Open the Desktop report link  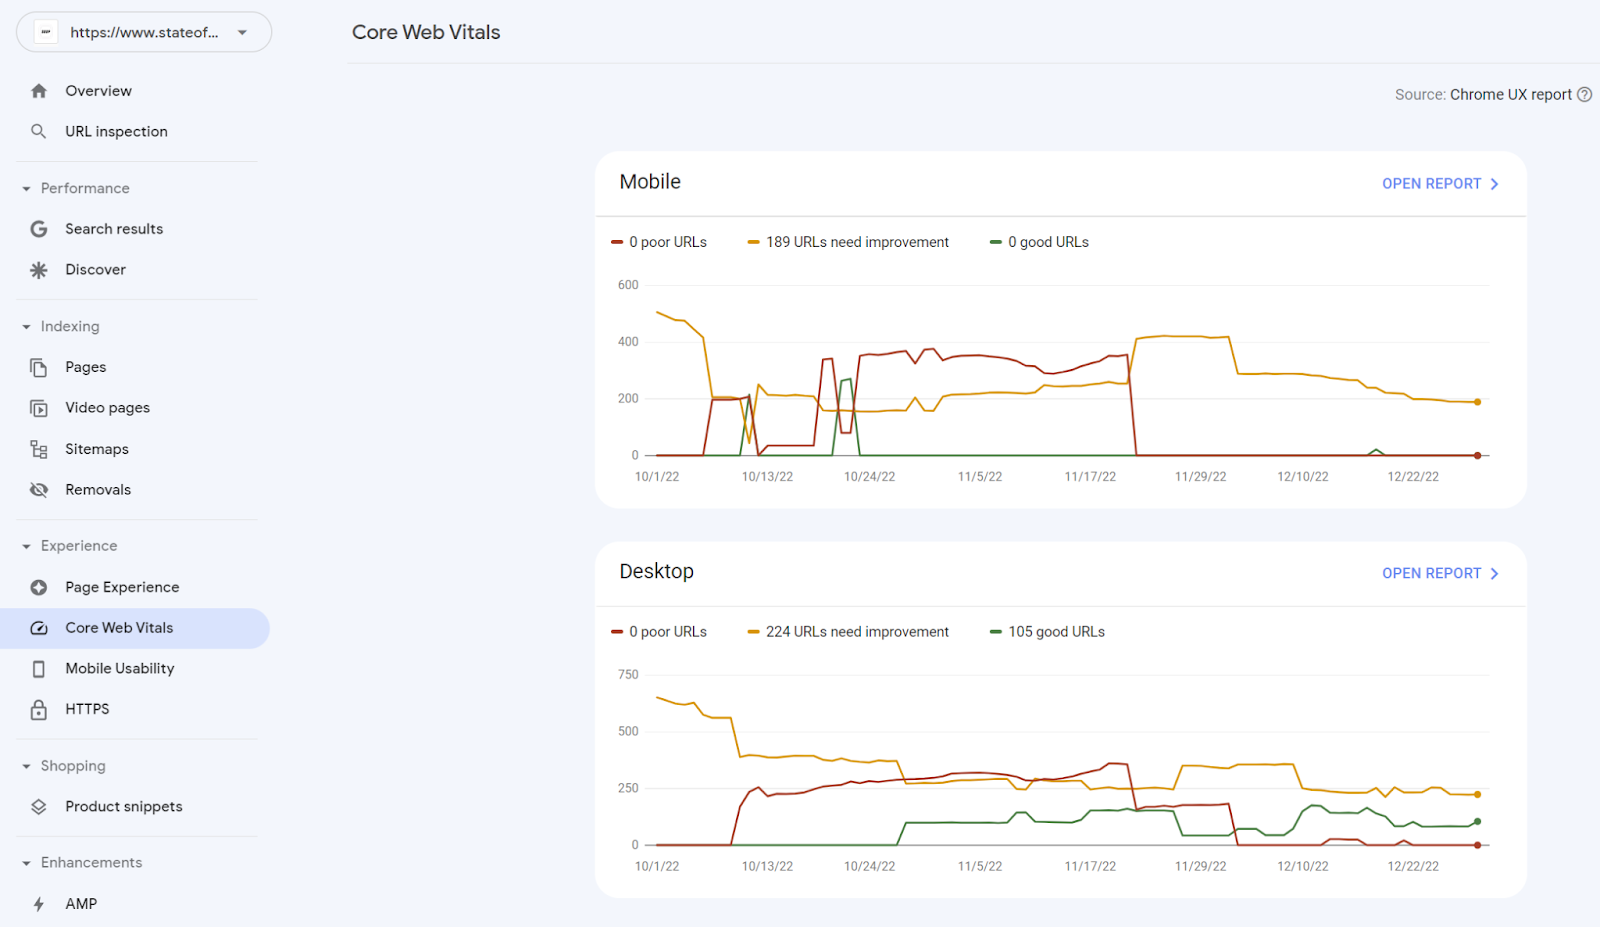point(1440,573)
